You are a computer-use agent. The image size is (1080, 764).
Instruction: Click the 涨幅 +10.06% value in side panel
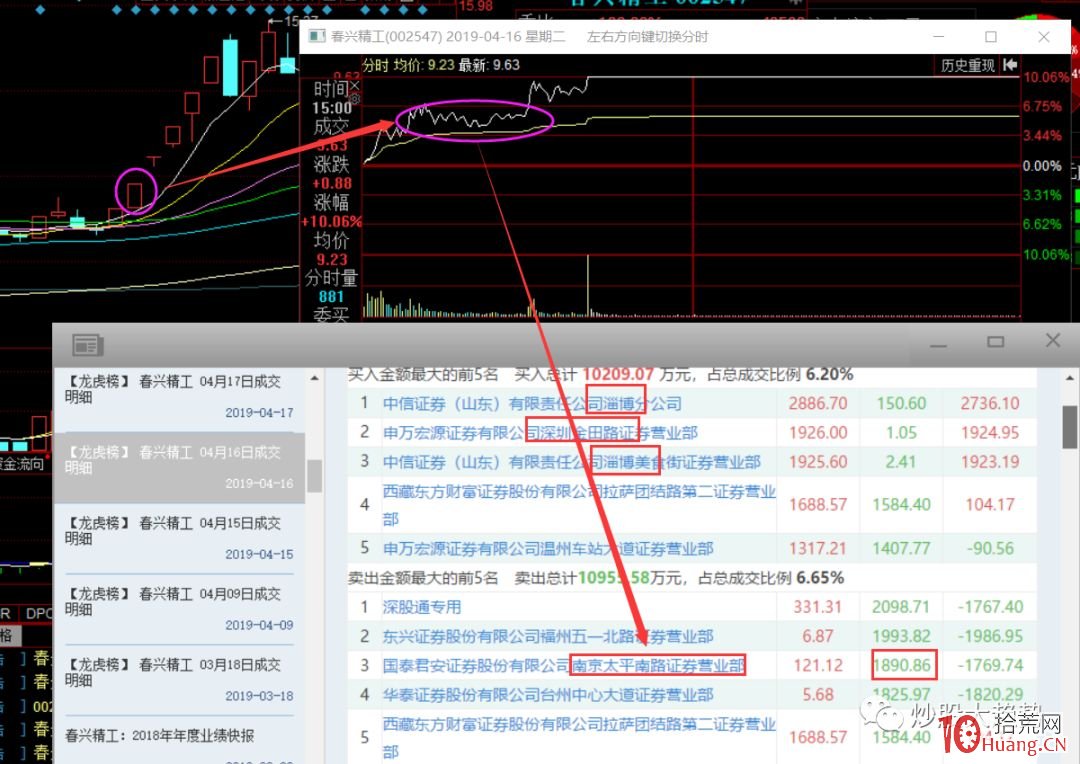331,222
